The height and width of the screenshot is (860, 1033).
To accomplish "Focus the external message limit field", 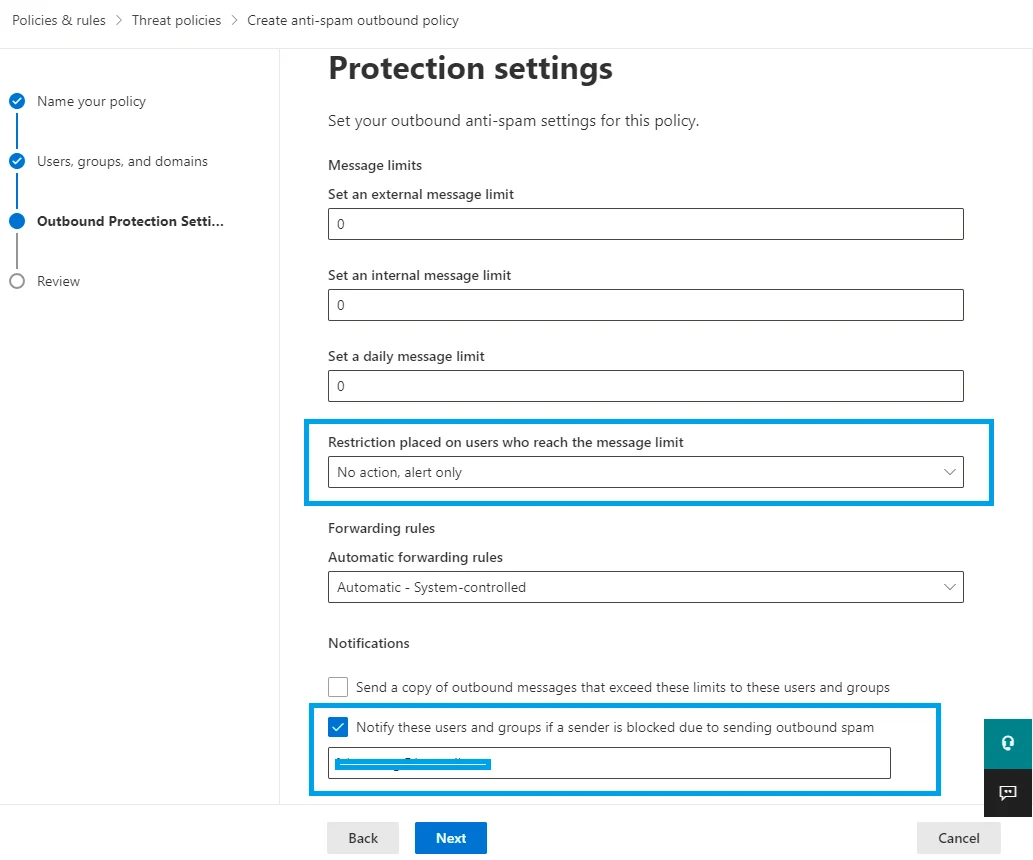I will [x=645, y=224].
